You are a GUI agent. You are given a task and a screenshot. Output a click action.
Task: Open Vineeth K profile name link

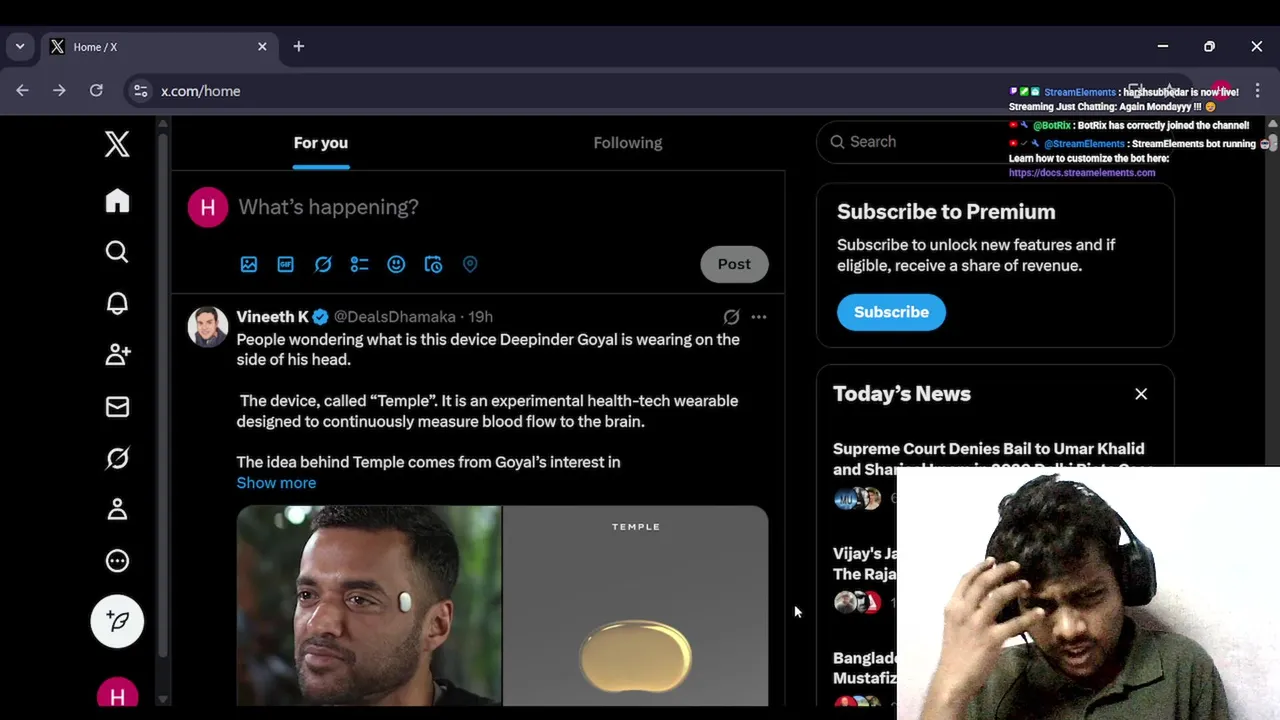(272, 317)
